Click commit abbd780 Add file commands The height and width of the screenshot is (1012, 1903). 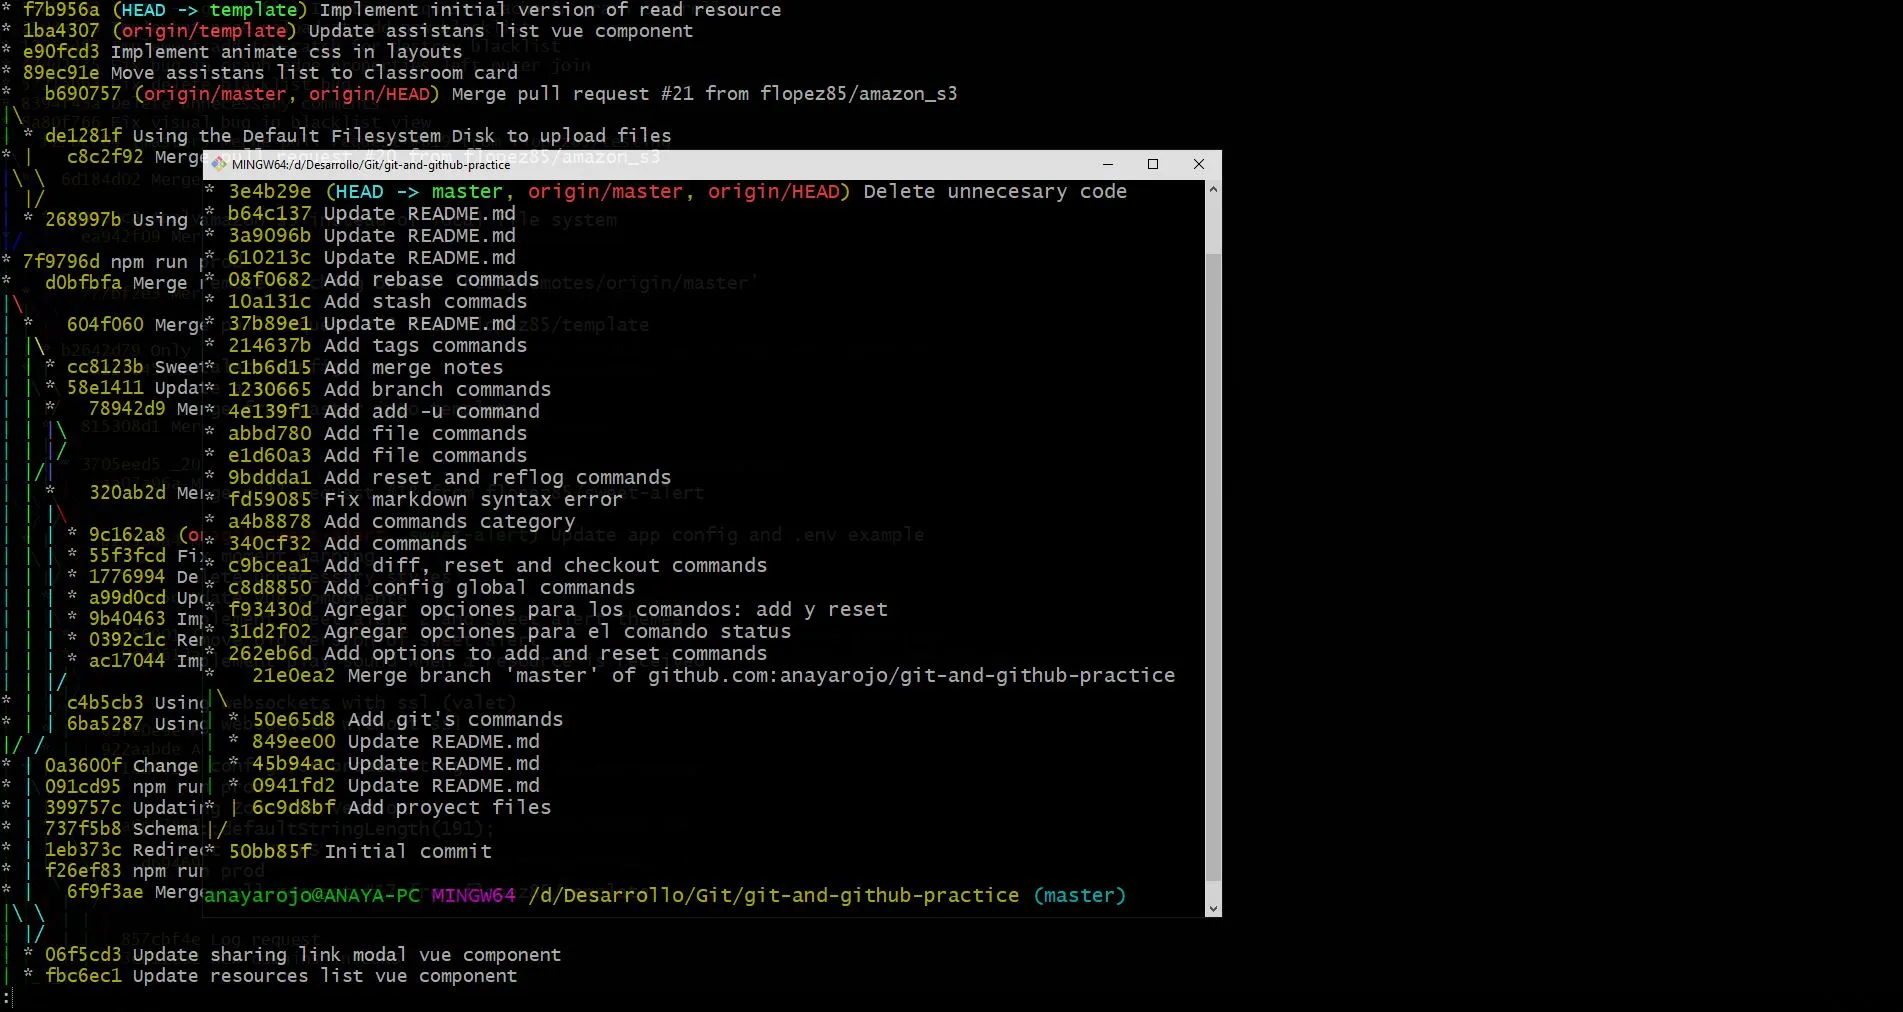377,433
